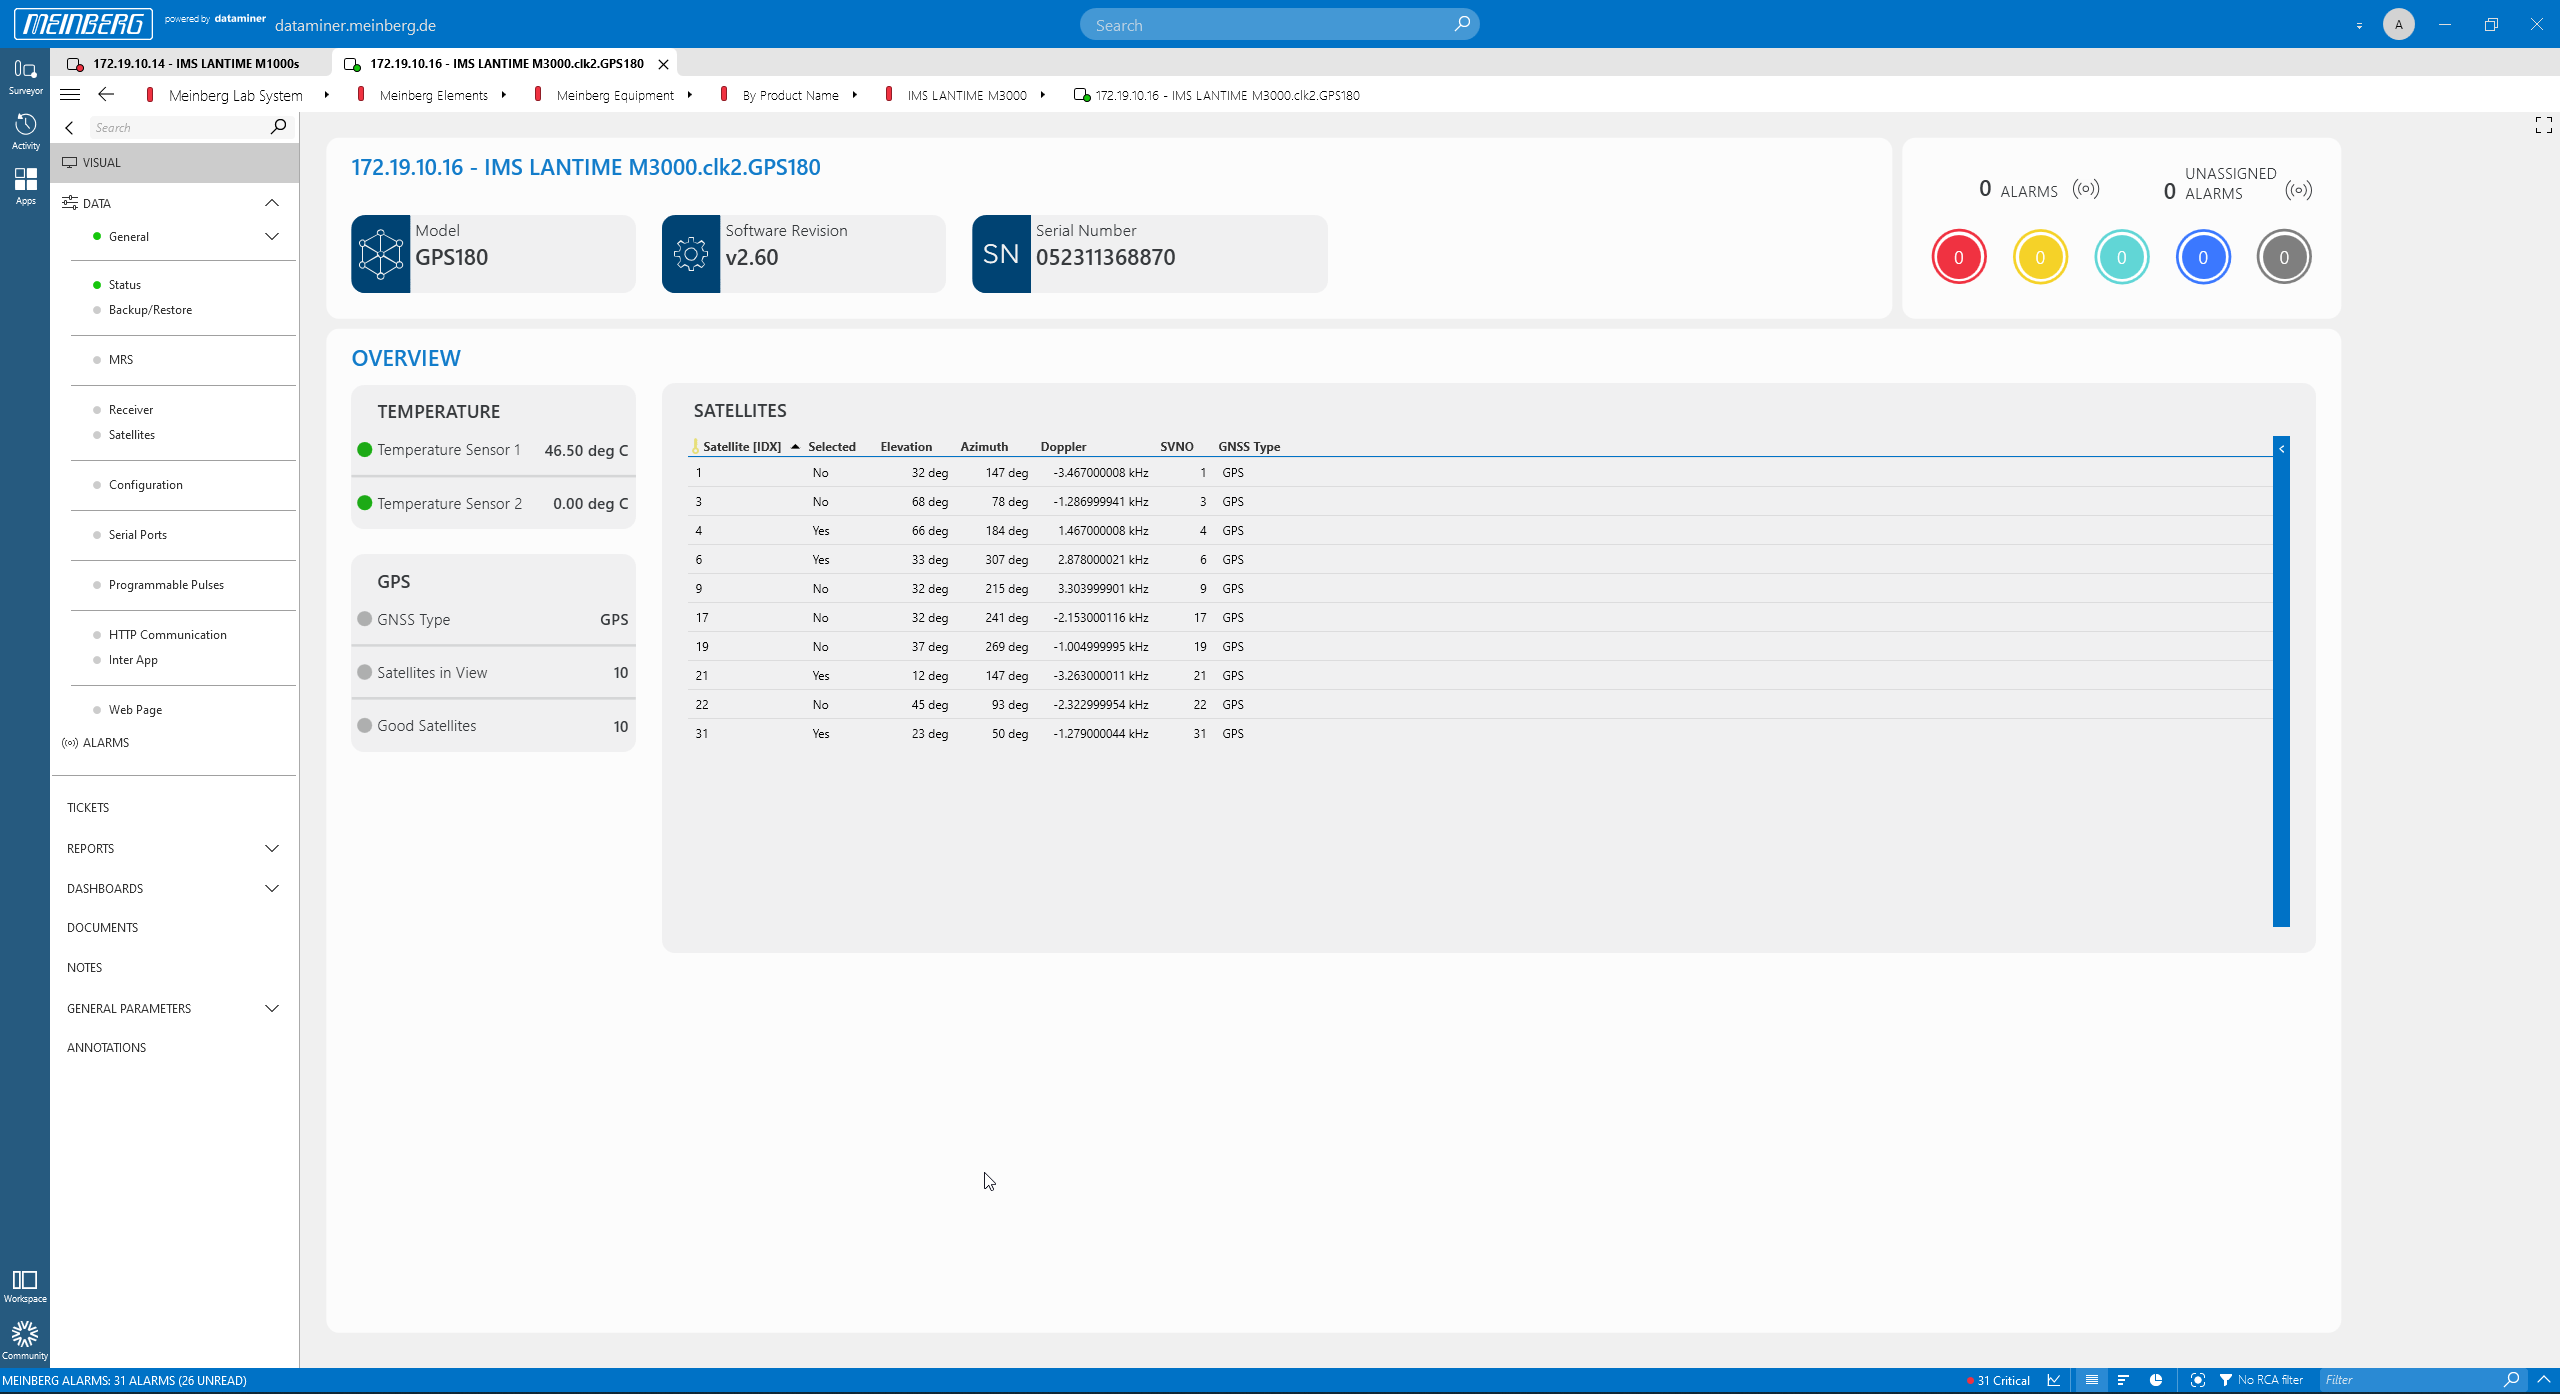Open dropdown arrow after Meinberg Elements breadcrumb
This screenshot has width=2560, height=1394.
pos(504,95)
